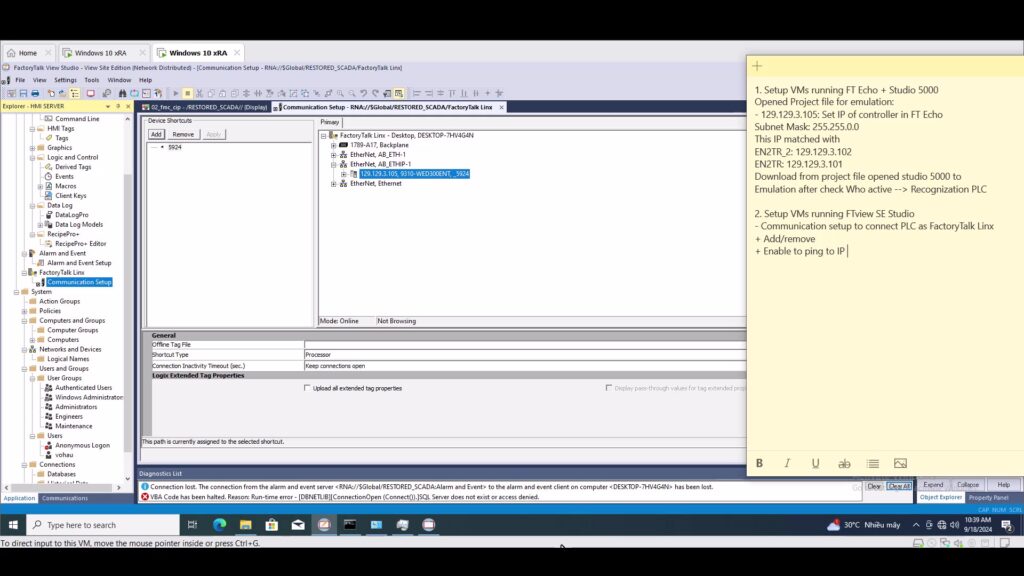This screenshot has height=576, width=1024.
Task: Click the Add button under Device Shortcuts
Action: click(156, 134)
